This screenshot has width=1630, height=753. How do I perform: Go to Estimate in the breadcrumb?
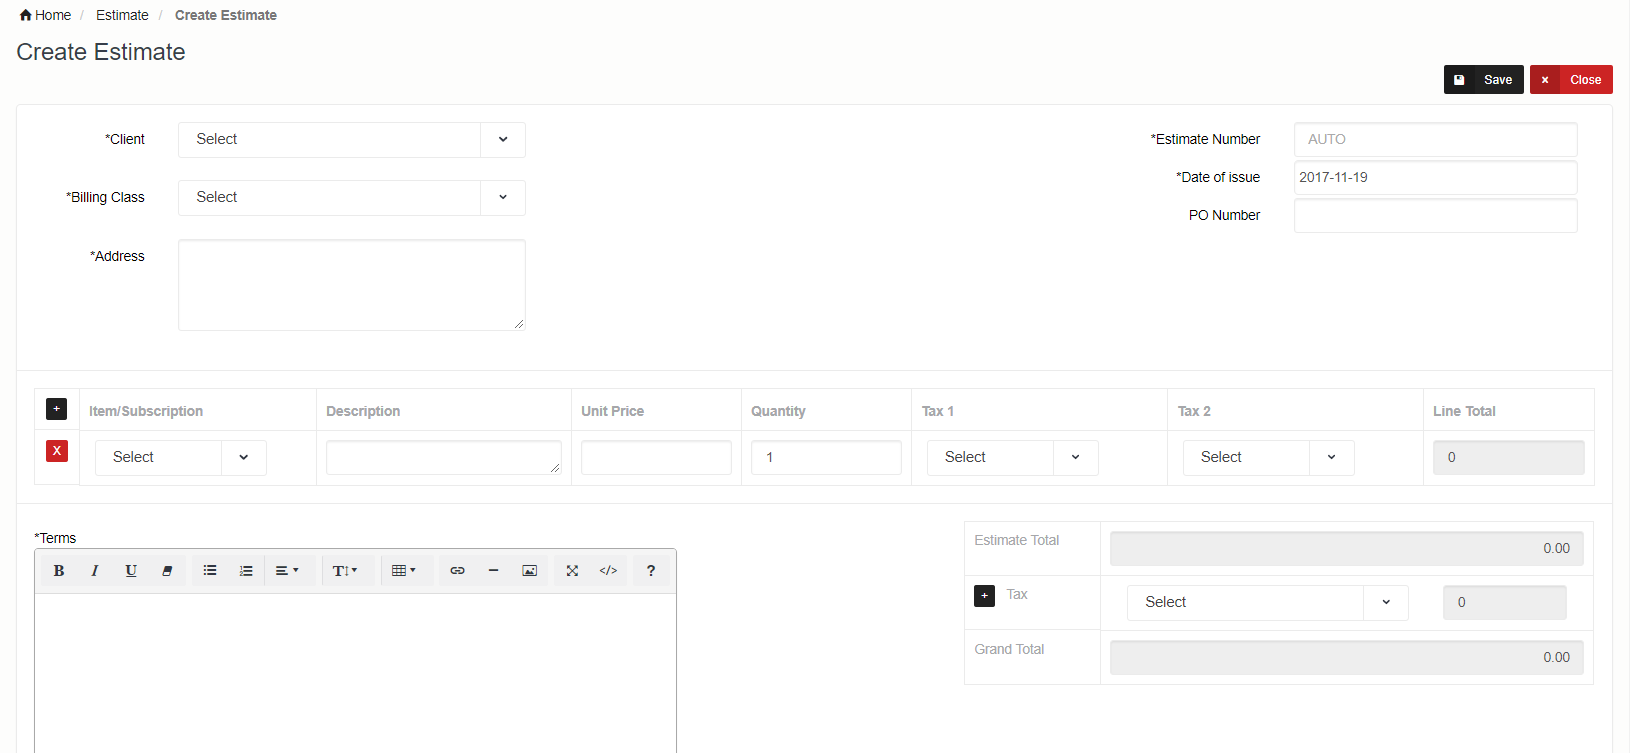pos(122,15)
